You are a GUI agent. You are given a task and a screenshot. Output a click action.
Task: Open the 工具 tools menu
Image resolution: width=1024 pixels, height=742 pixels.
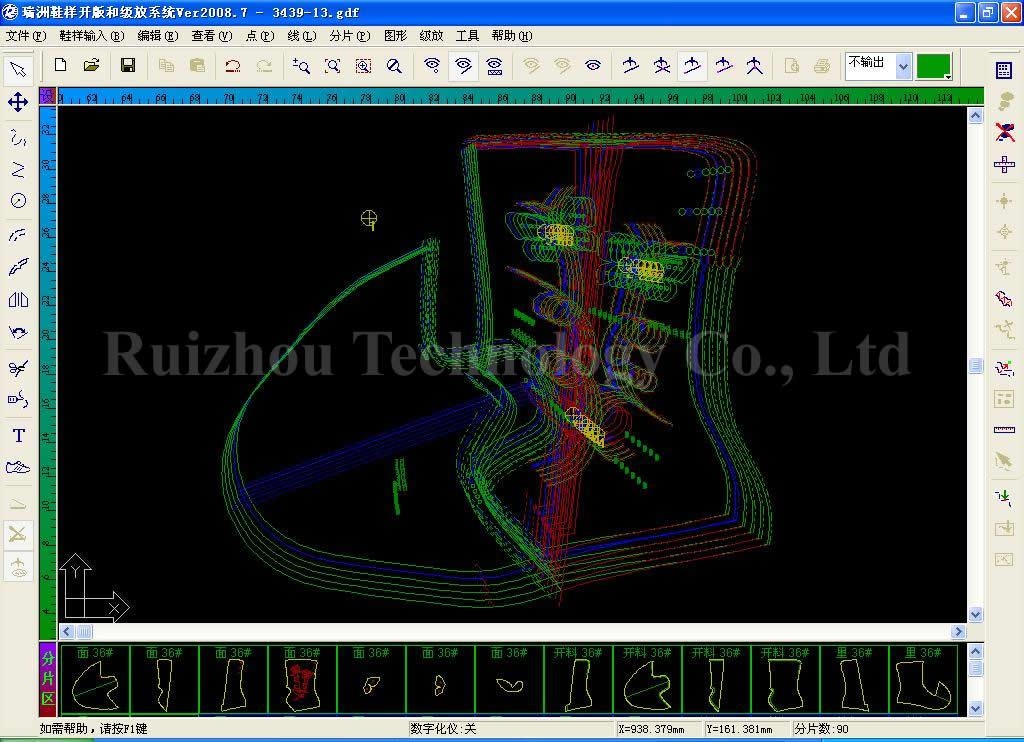pos(467,36)
